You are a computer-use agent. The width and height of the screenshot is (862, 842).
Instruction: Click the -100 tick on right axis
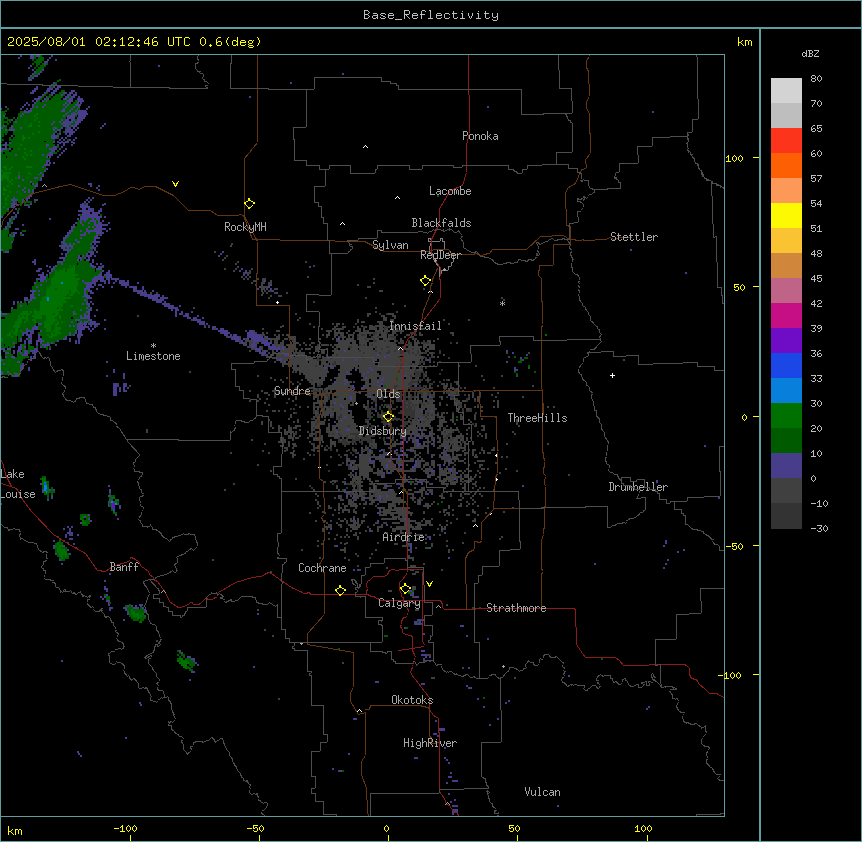point(731,675)
